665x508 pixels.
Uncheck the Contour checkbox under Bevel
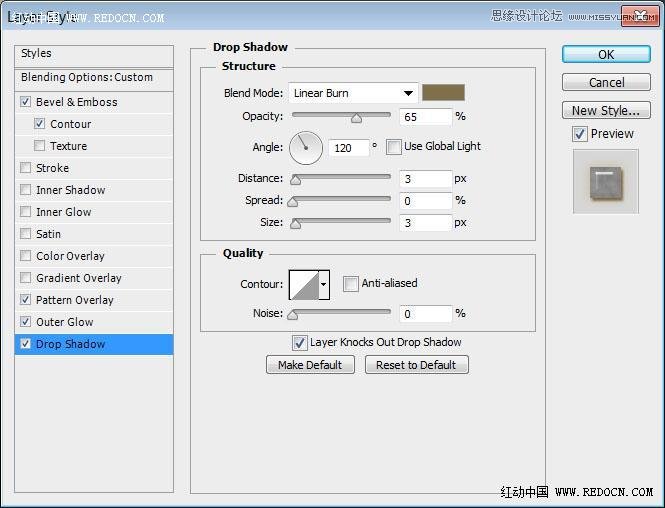coord(39,124)
